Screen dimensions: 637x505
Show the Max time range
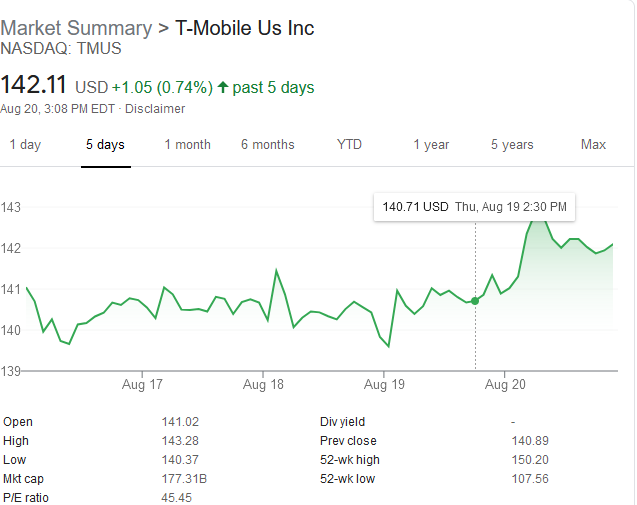coord(593,145)
